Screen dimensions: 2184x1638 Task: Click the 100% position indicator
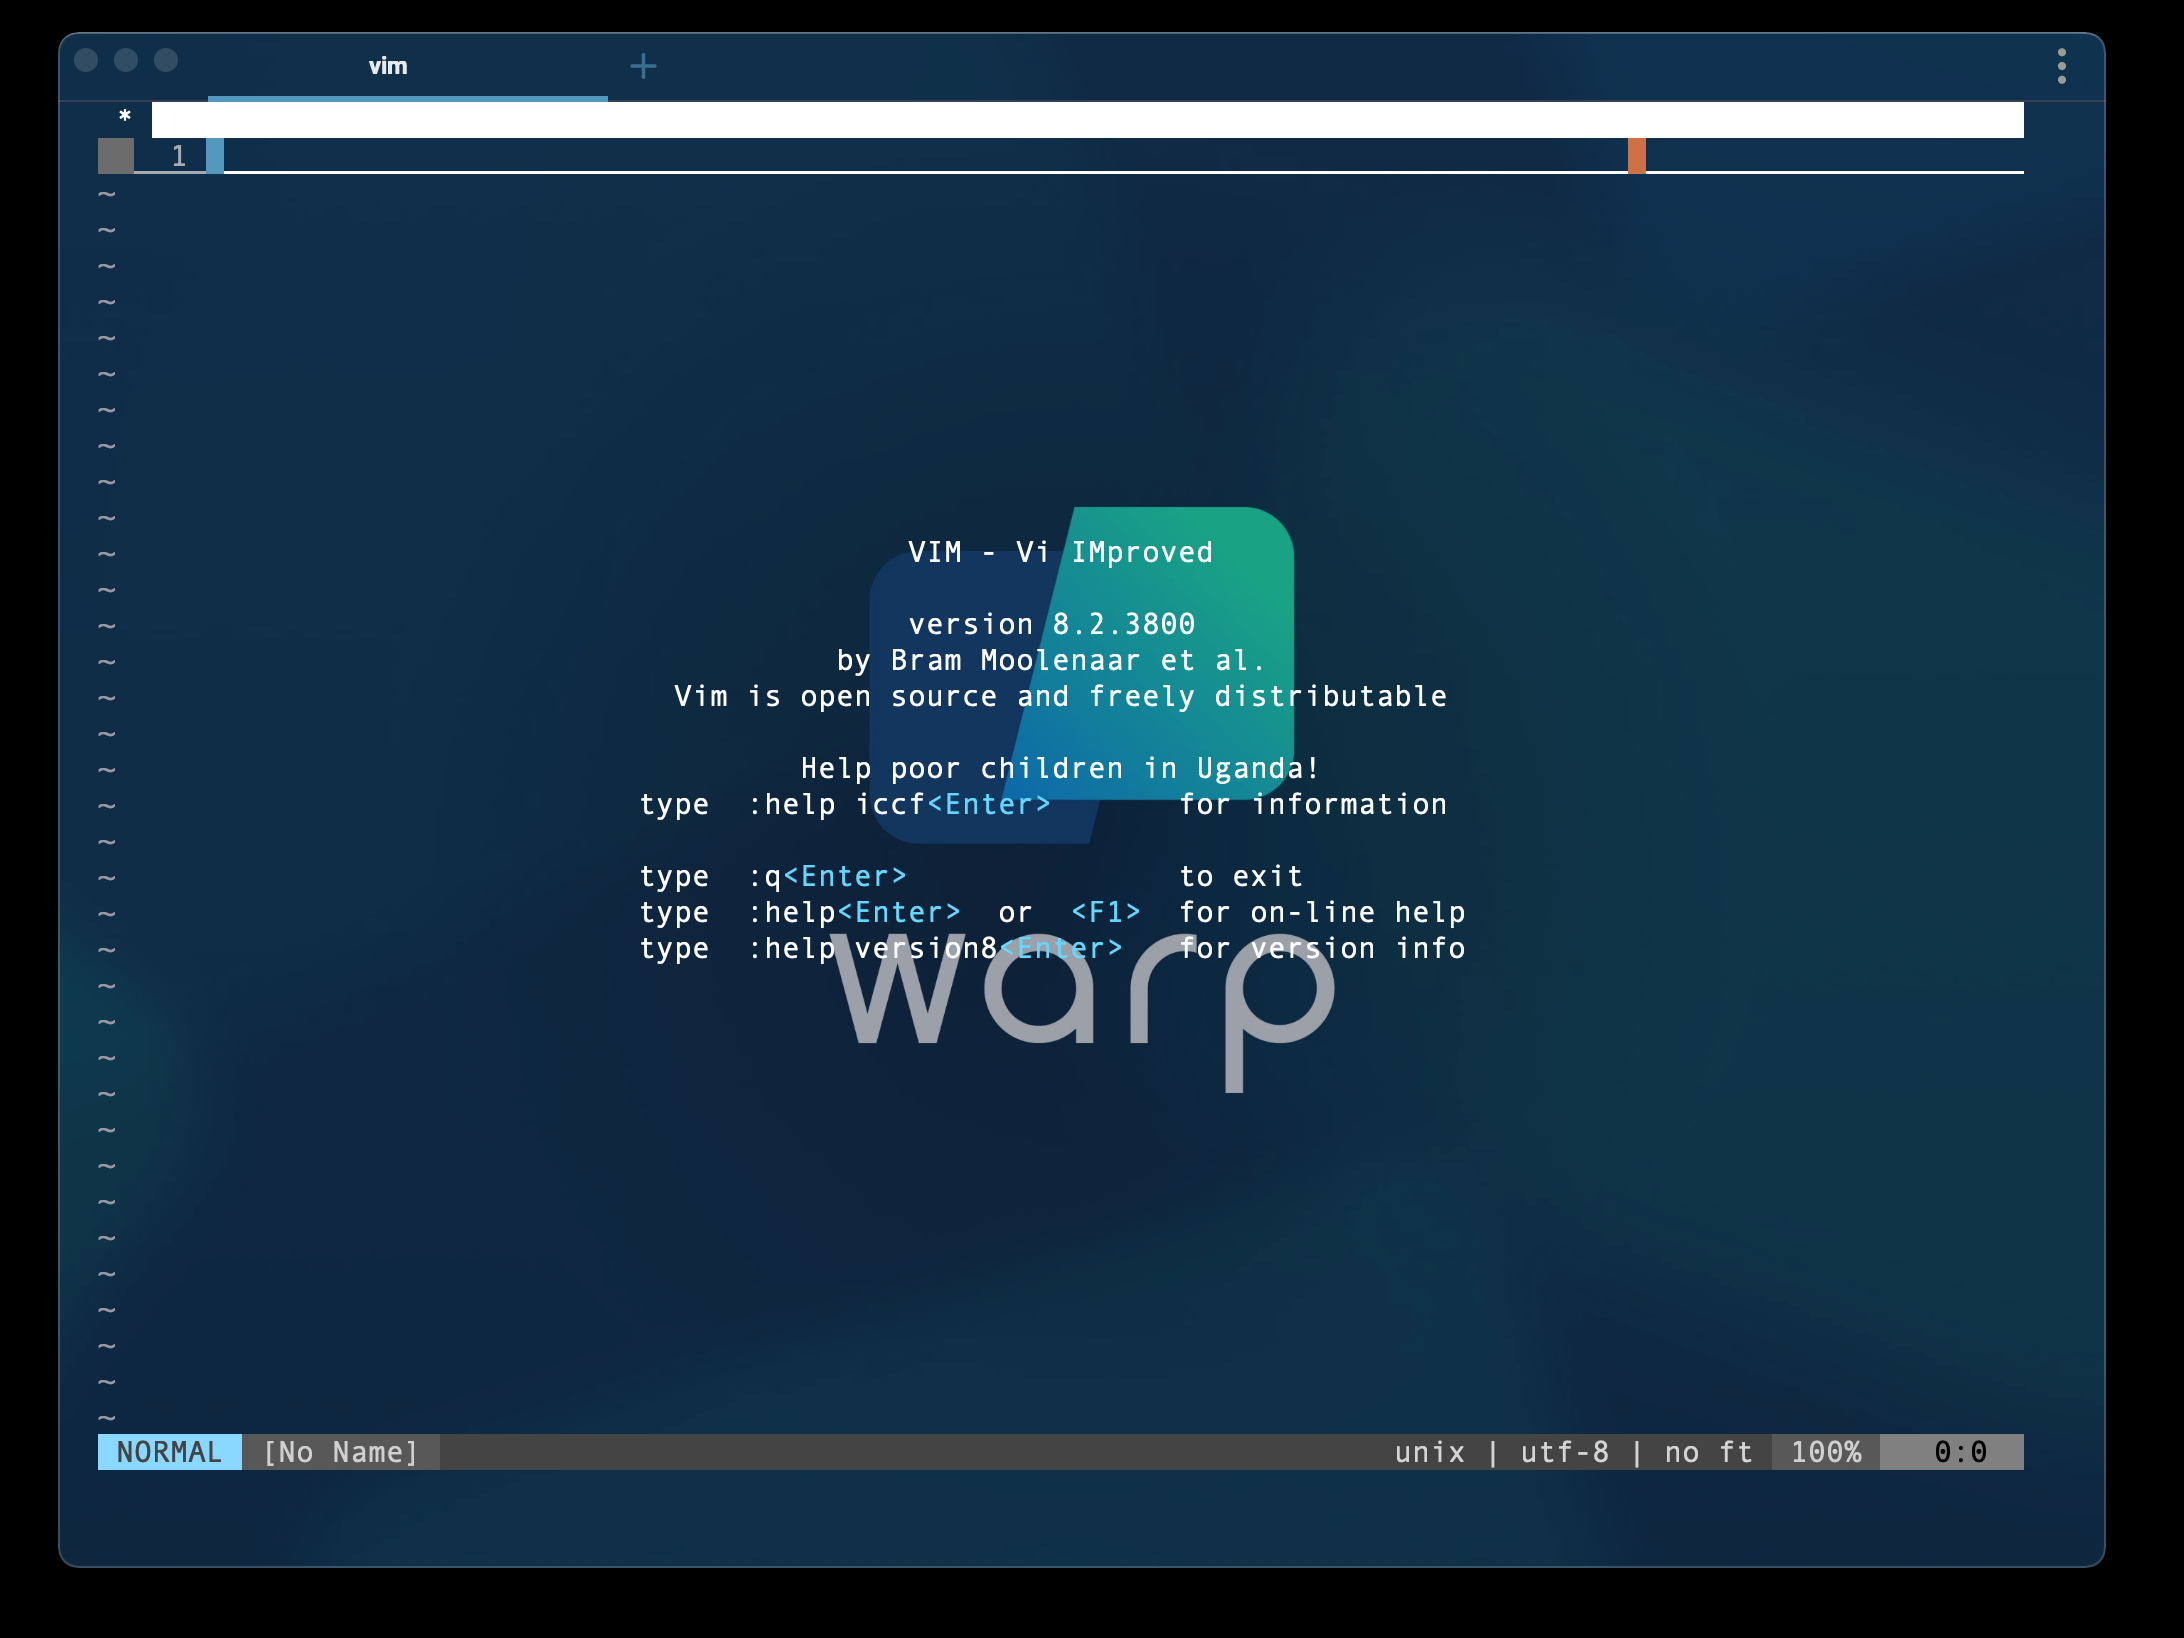coord(1826,1452)
